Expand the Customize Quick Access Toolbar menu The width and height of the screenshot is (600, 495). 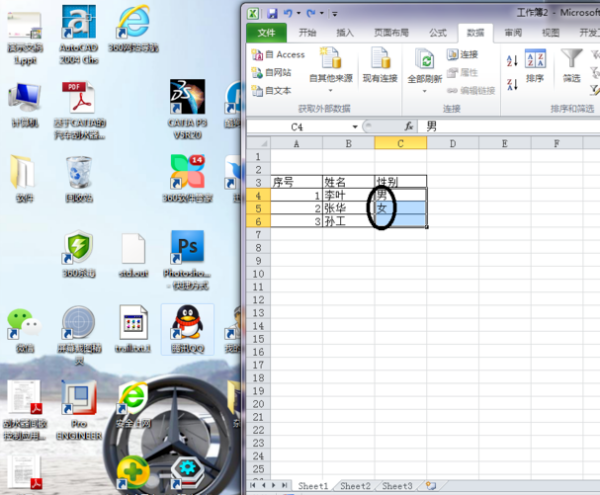point(335,14)
